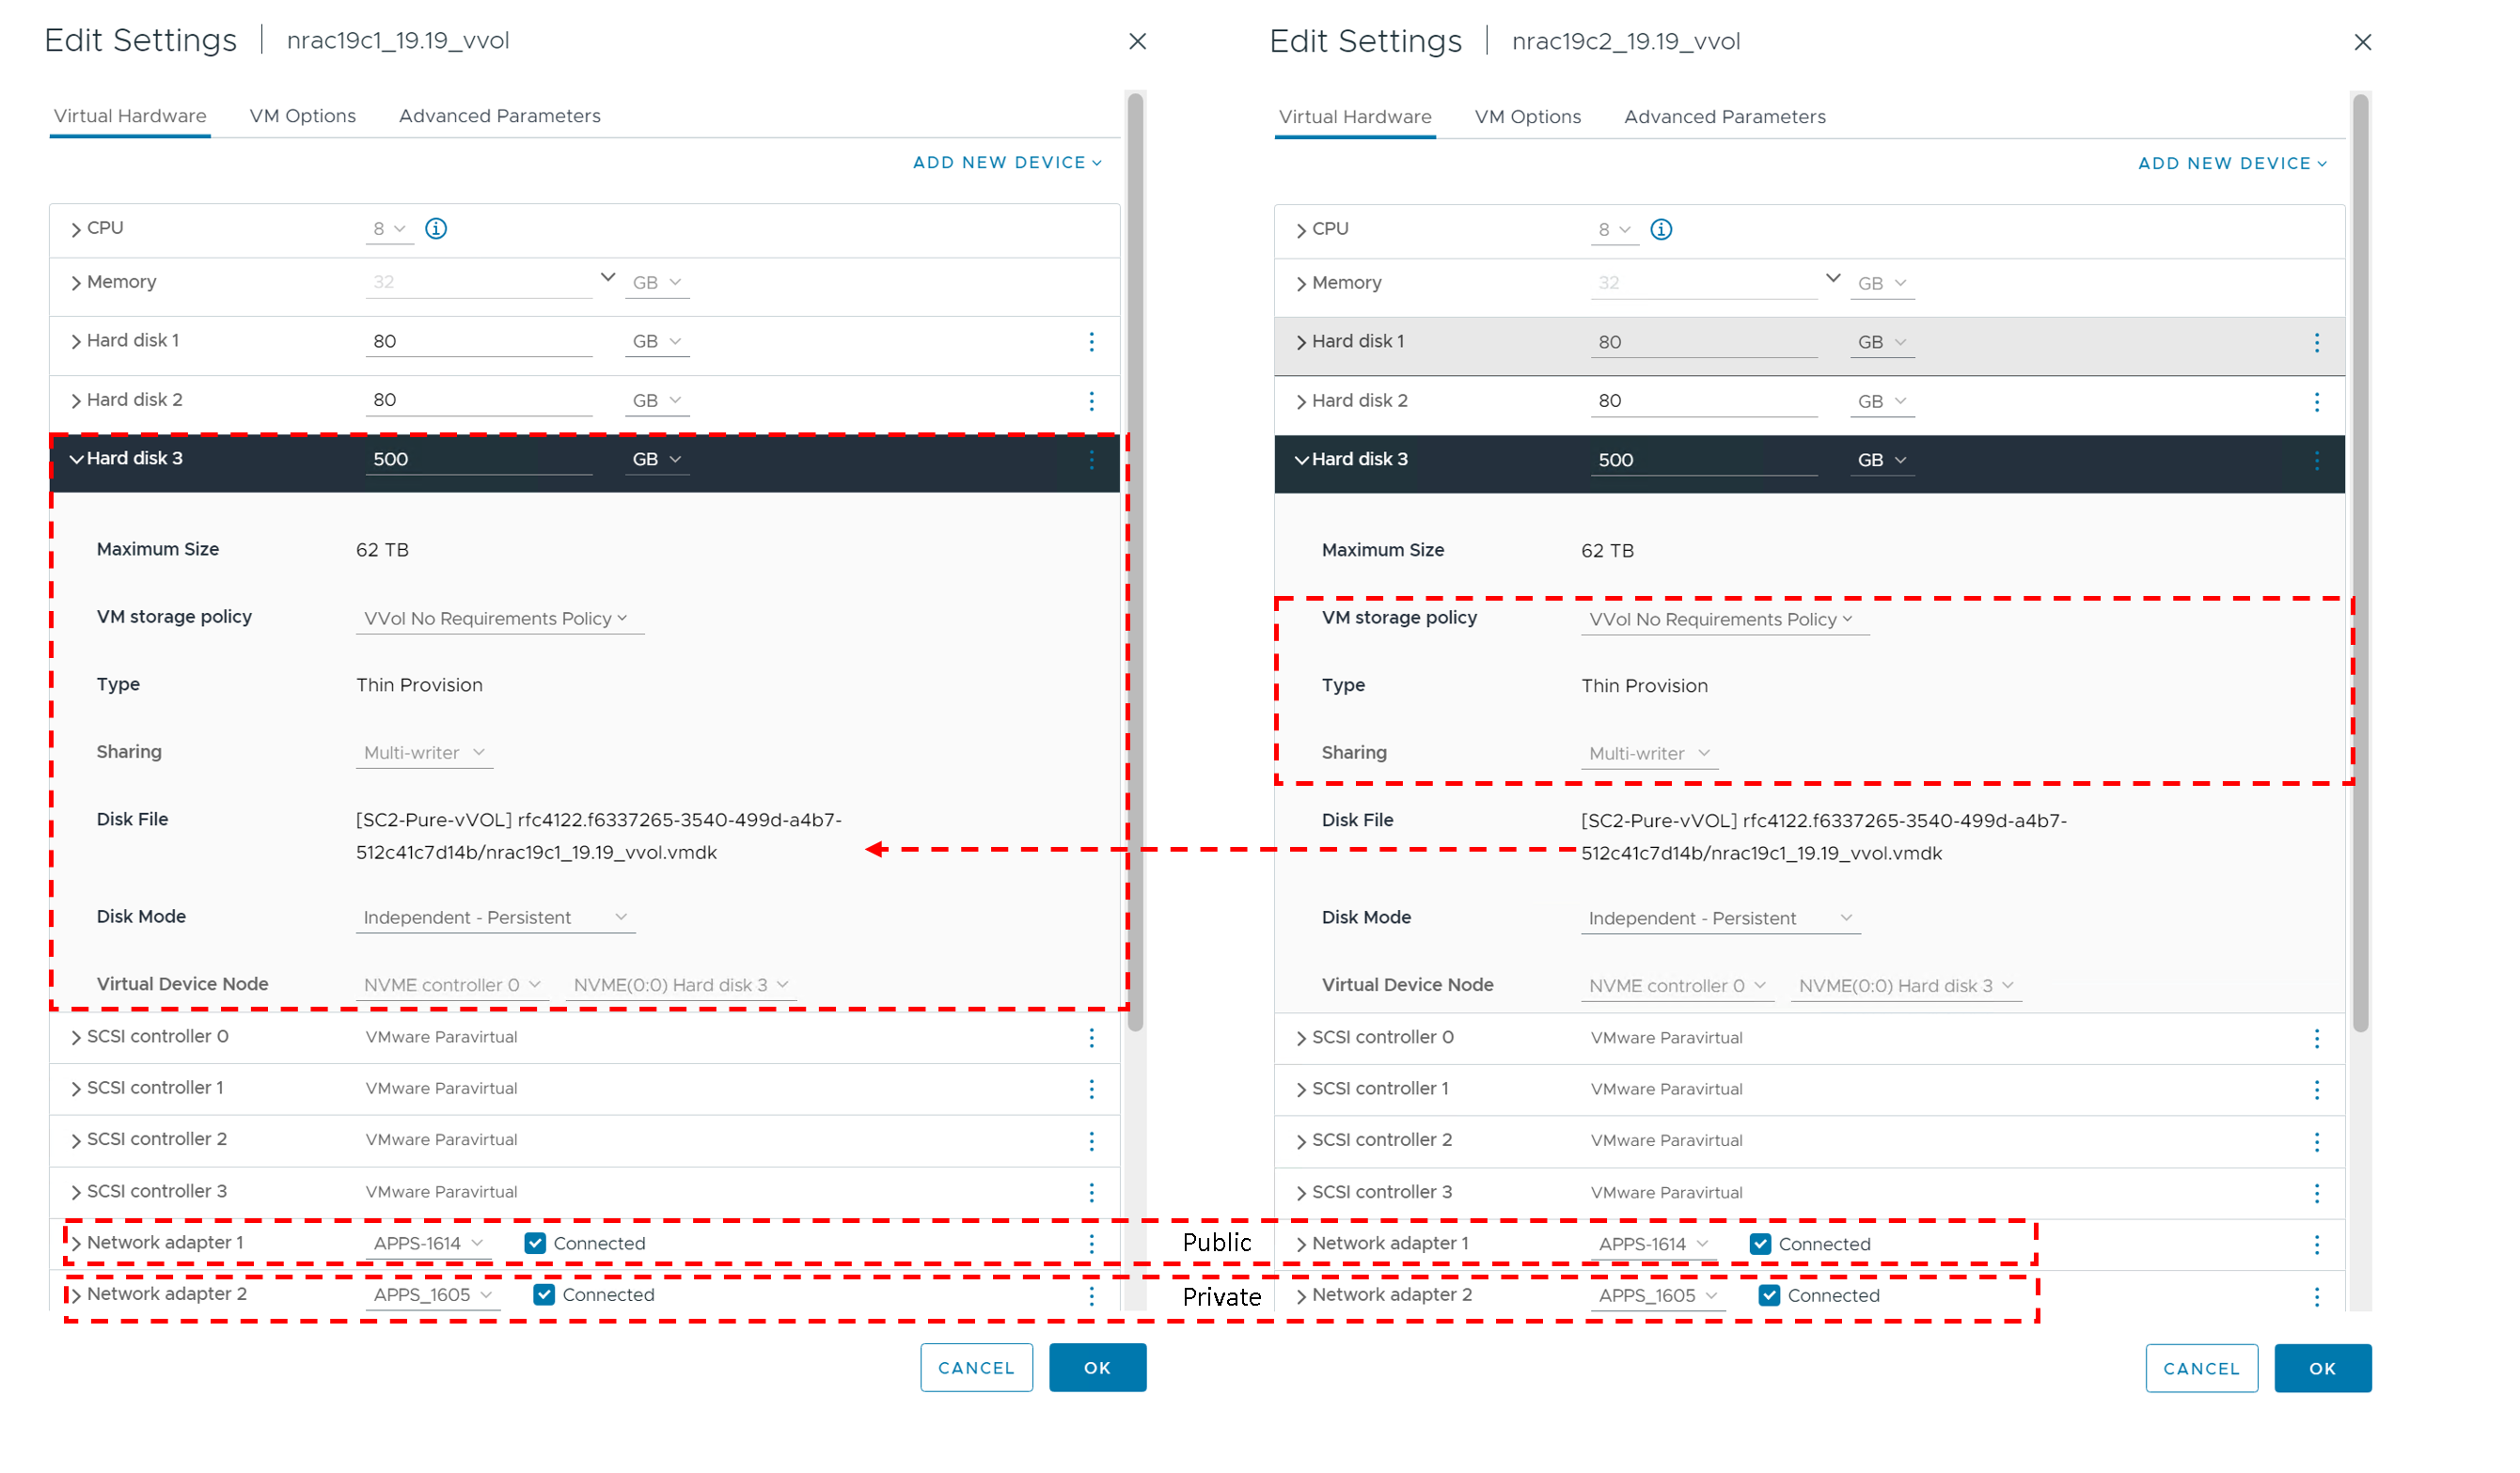This screenshot has height=1473, width=2520.
Task: Switch to VM Options tab in nrac19c1 panel
Action: point(302,116)
